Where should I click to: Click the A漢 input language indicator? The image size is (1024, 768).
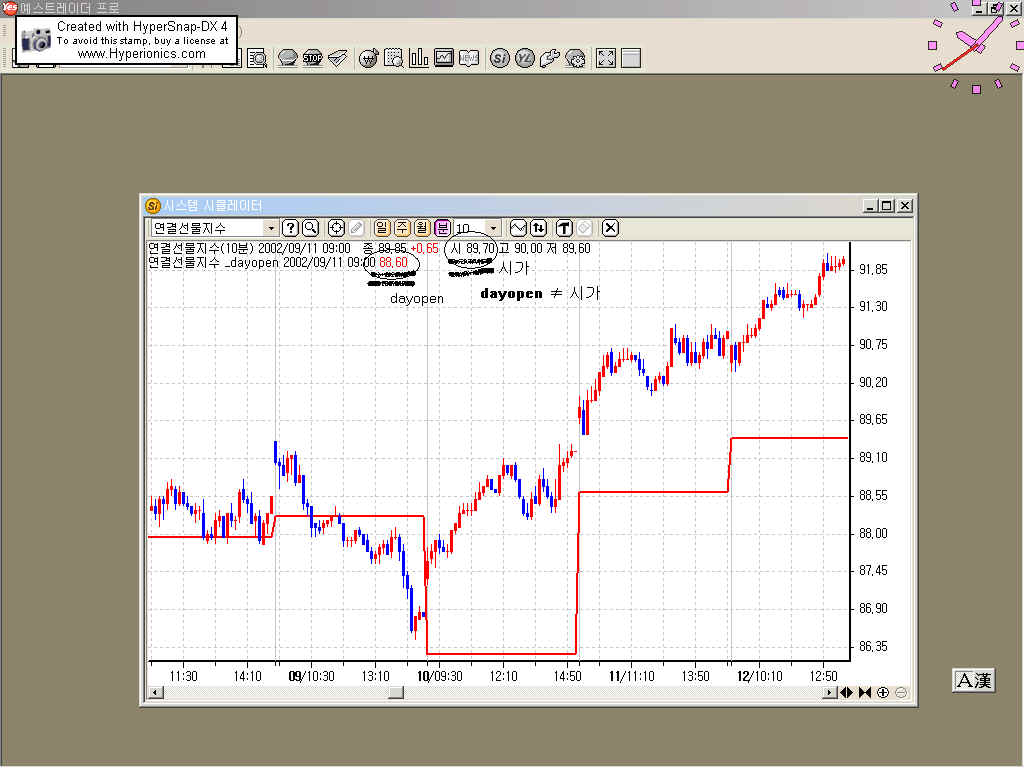click(973, 681)
